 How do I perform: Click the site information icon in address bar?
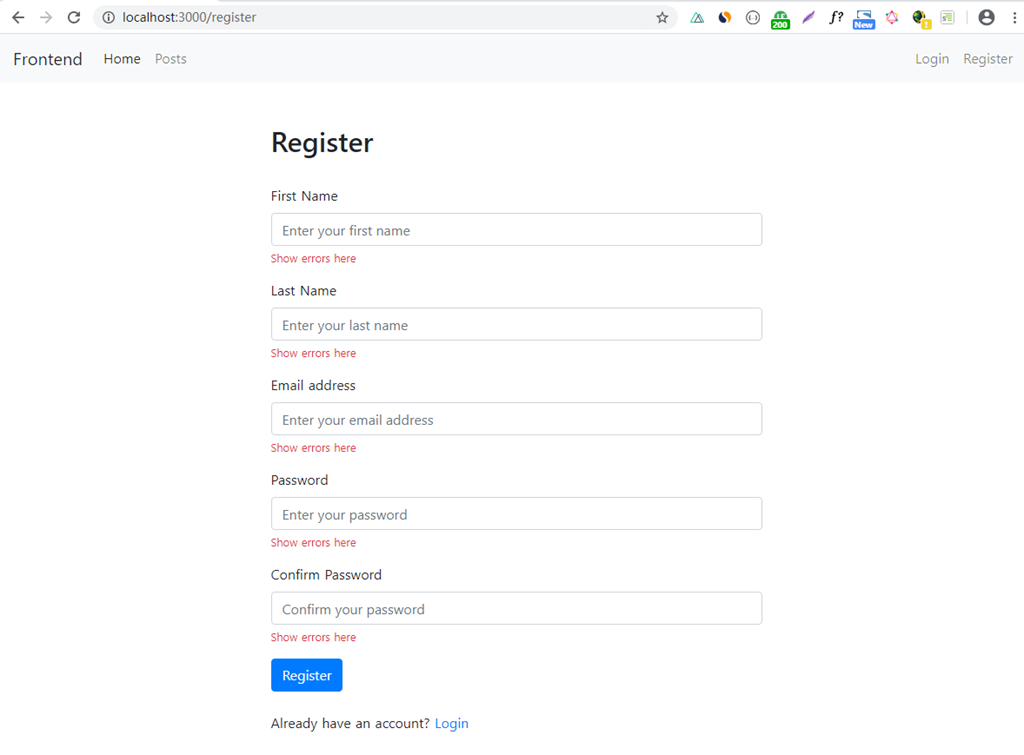108,18
